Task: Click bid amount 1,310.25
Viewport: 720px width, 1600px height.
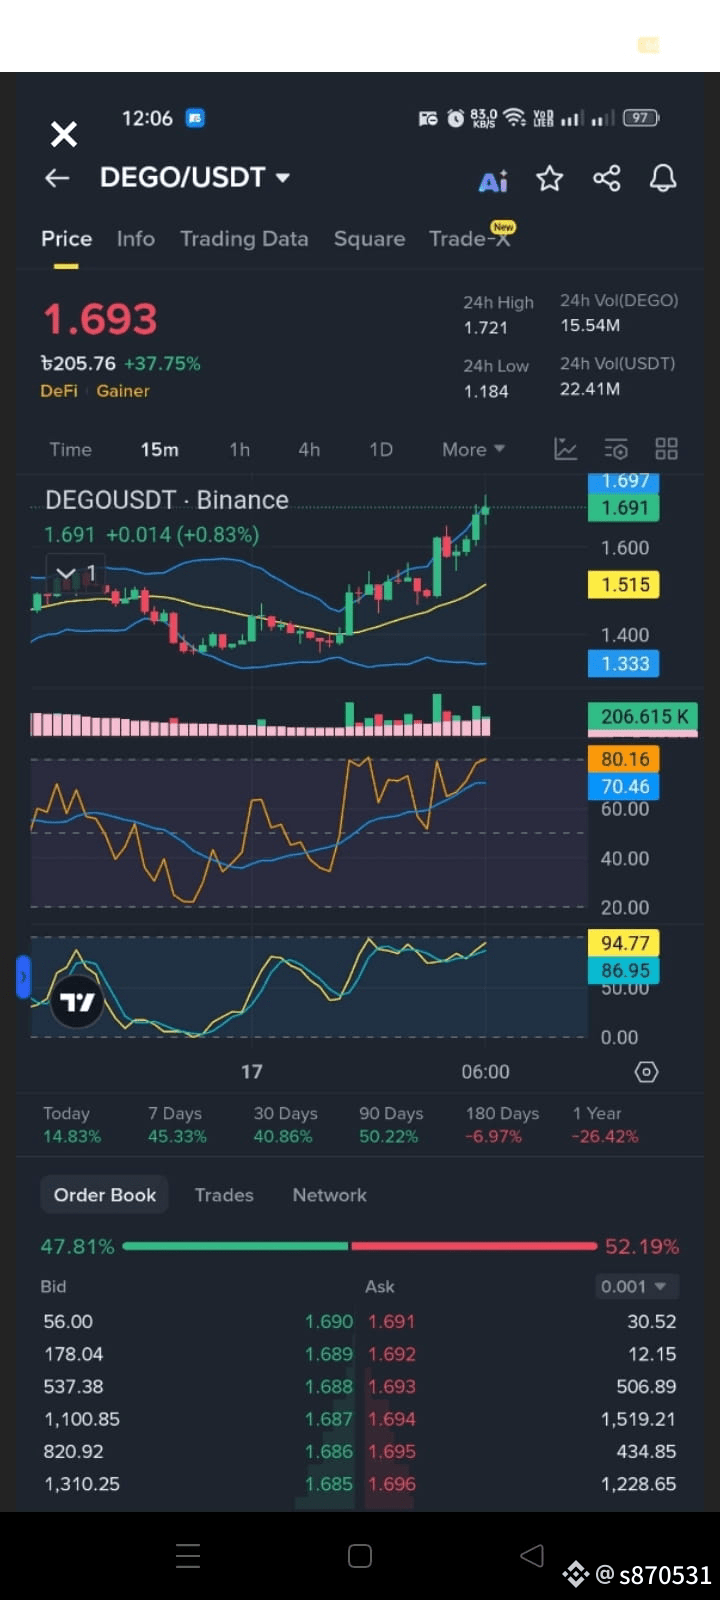Action: pos(82,1484)
